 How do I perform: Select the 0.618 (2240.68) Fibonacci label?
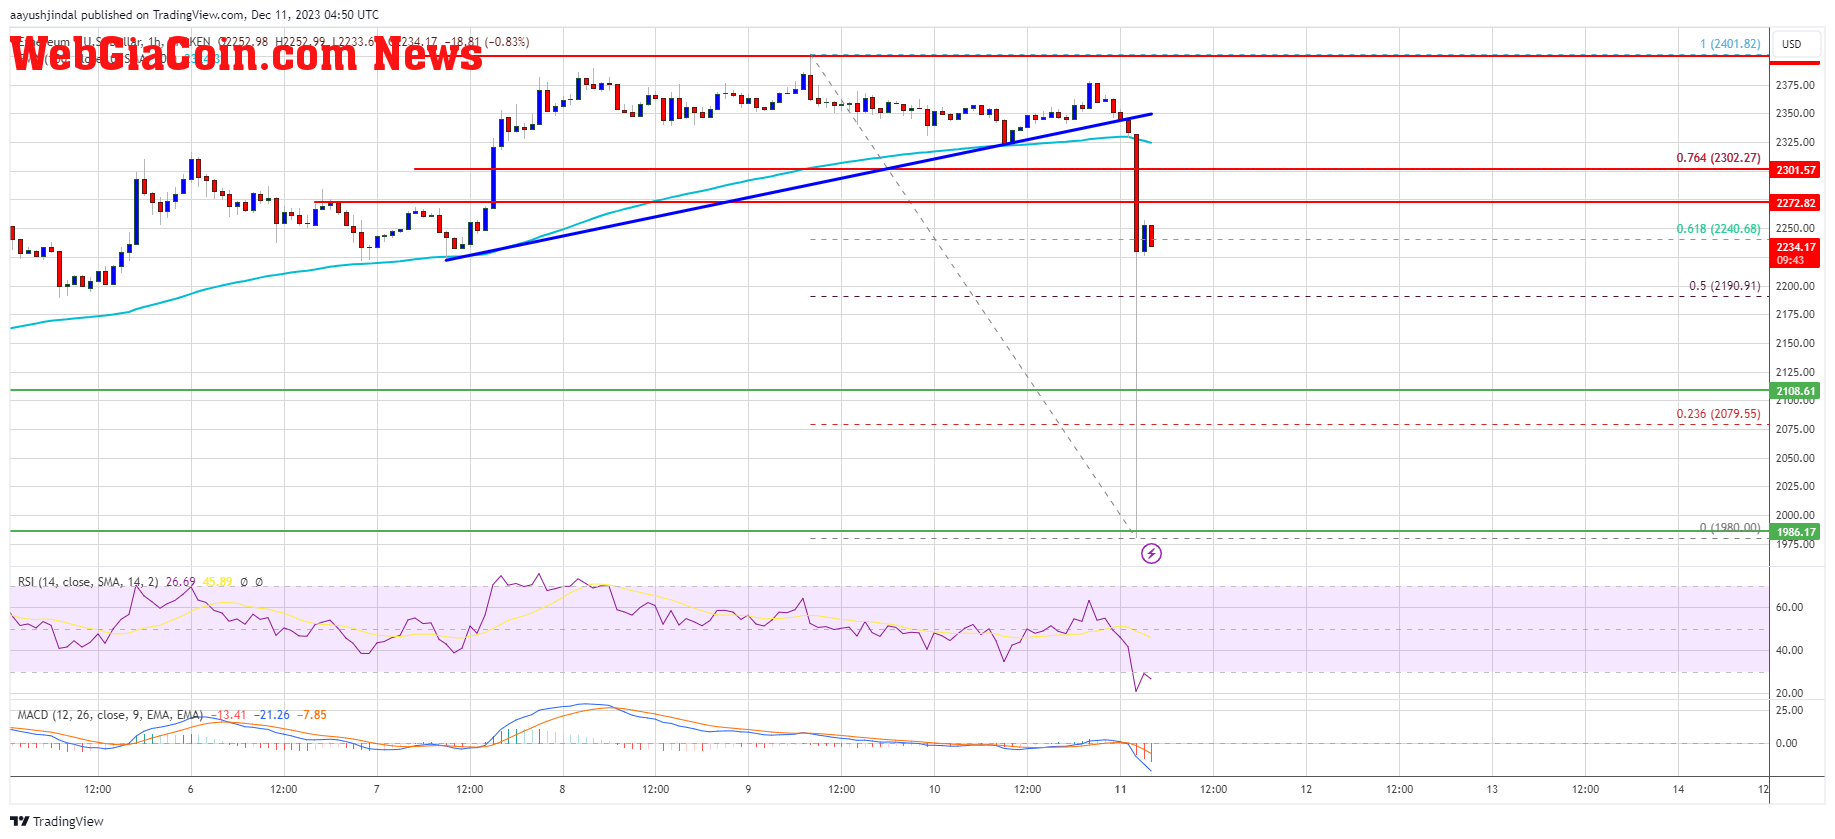1718,229
